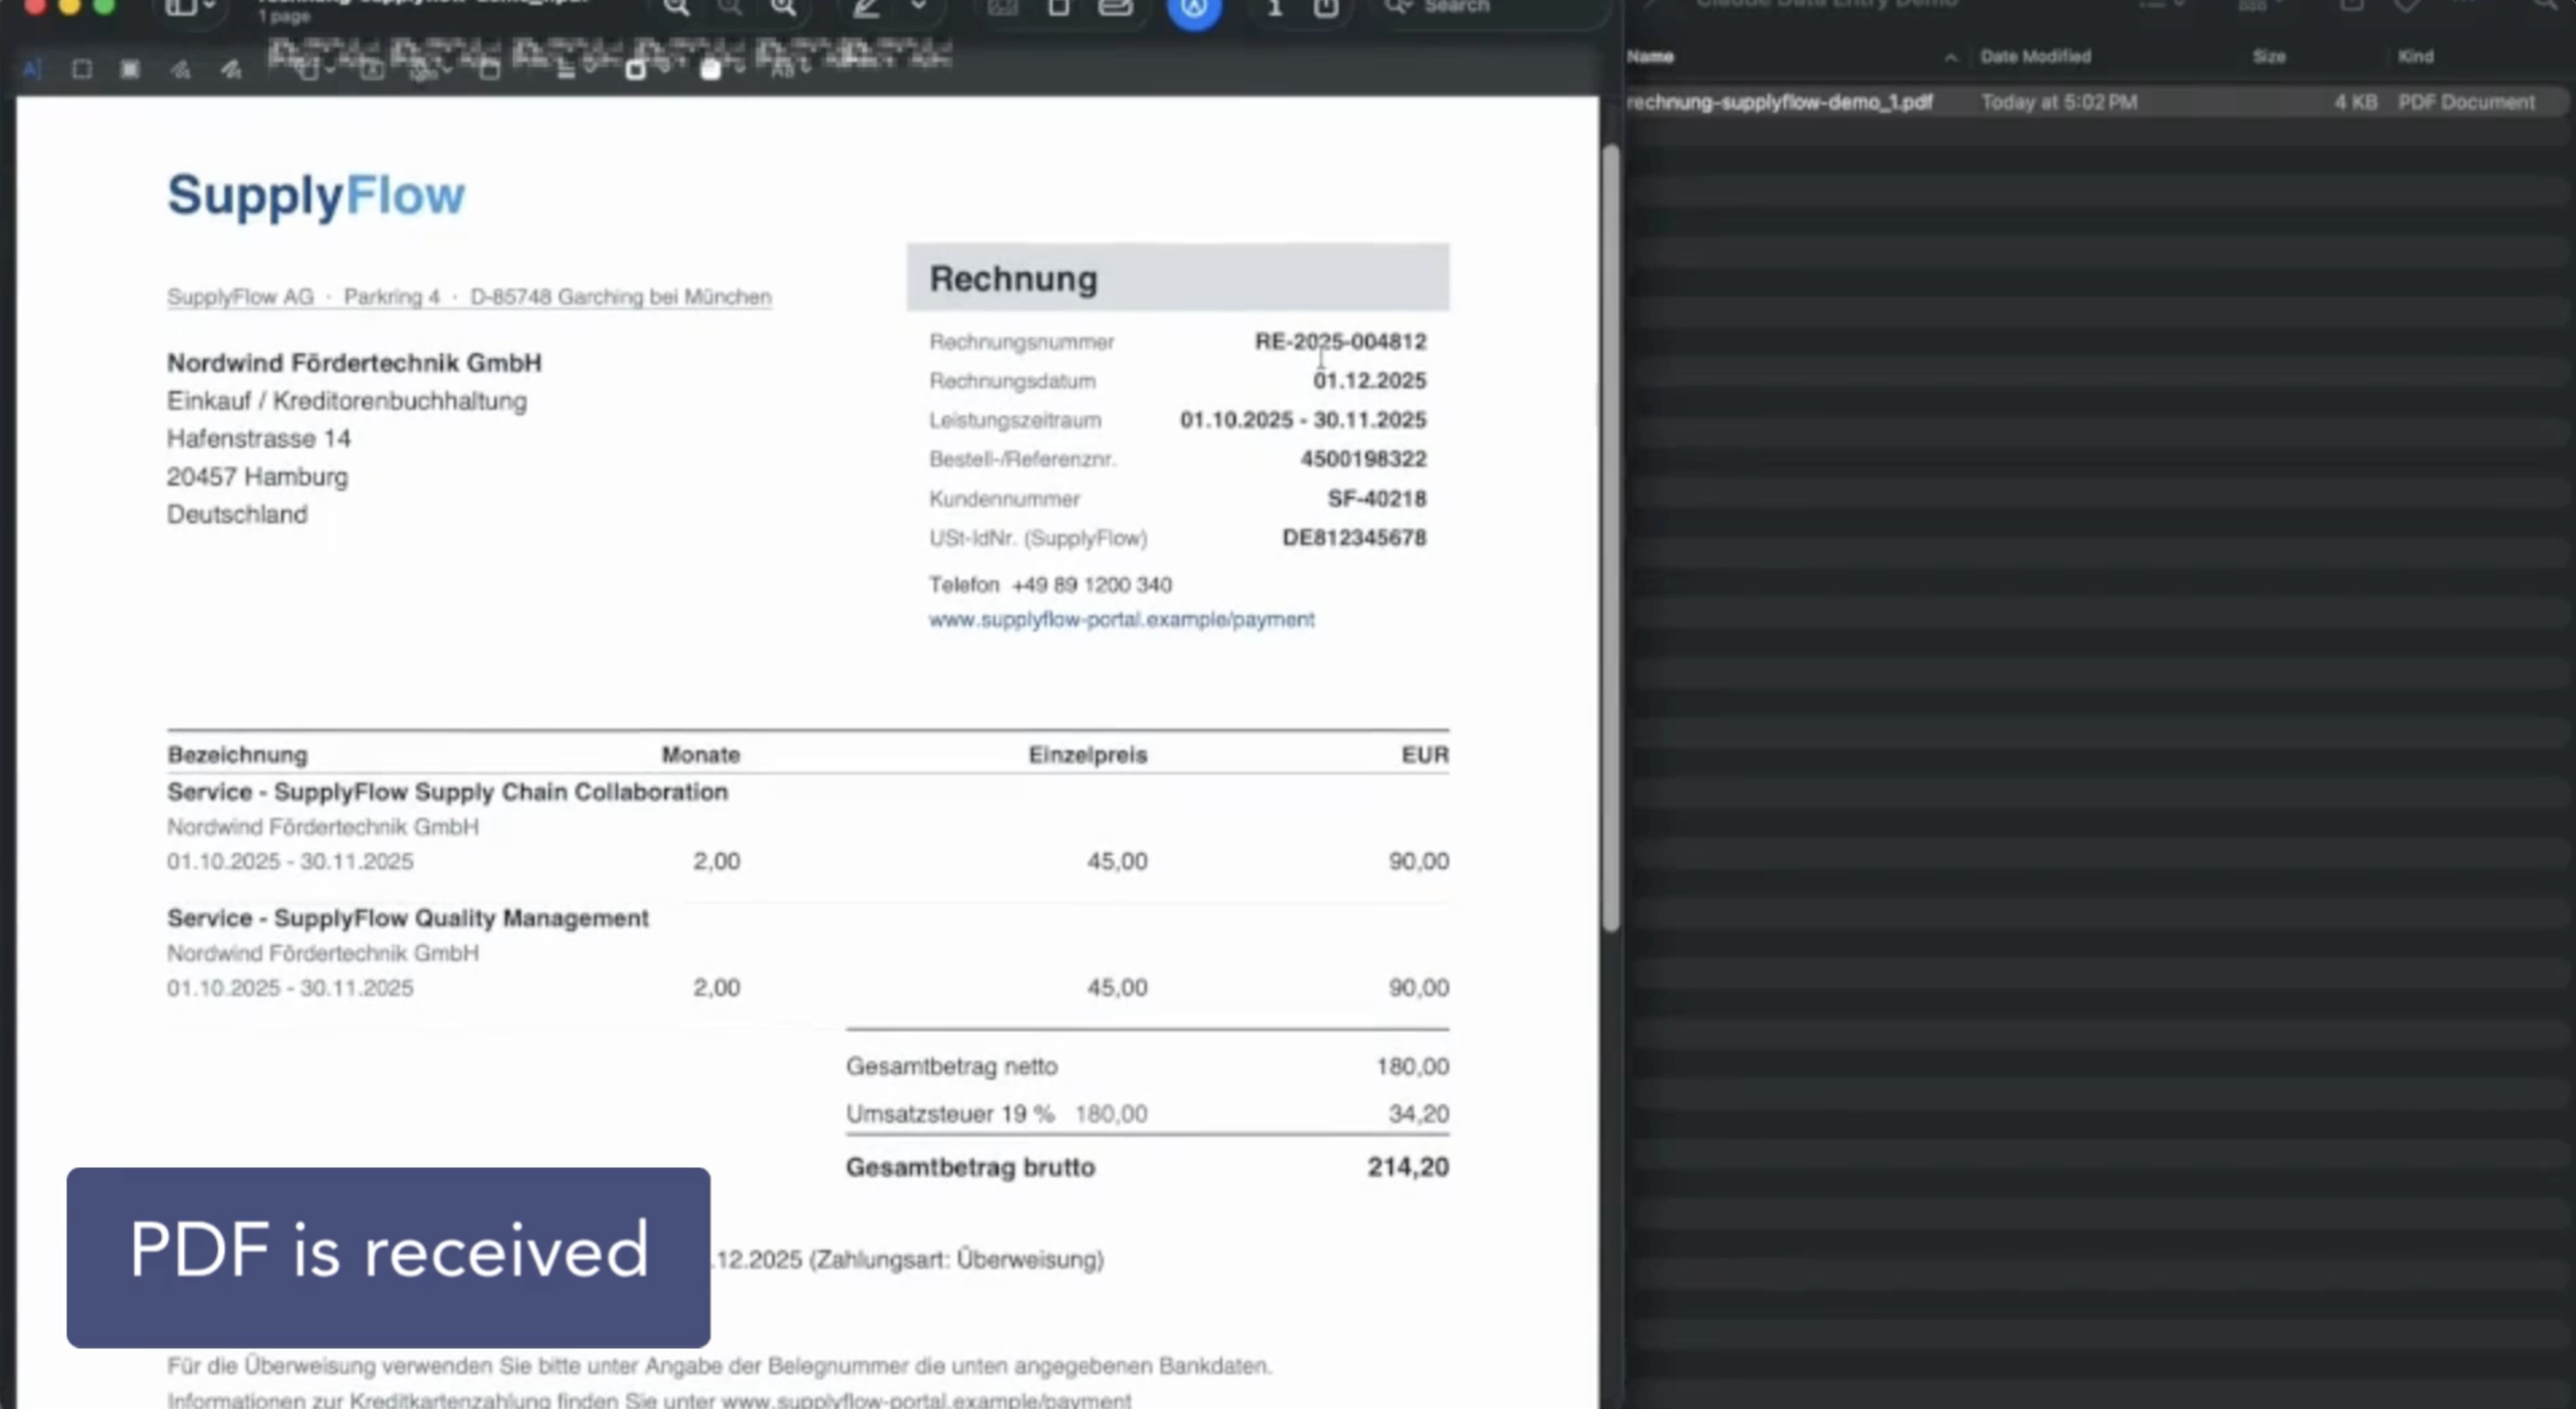Viewport: 2576px width, 1409px height.
Task: Click the 'Gesamtbetrag brutto' total 214,20
Action: pos(1407,1167)
